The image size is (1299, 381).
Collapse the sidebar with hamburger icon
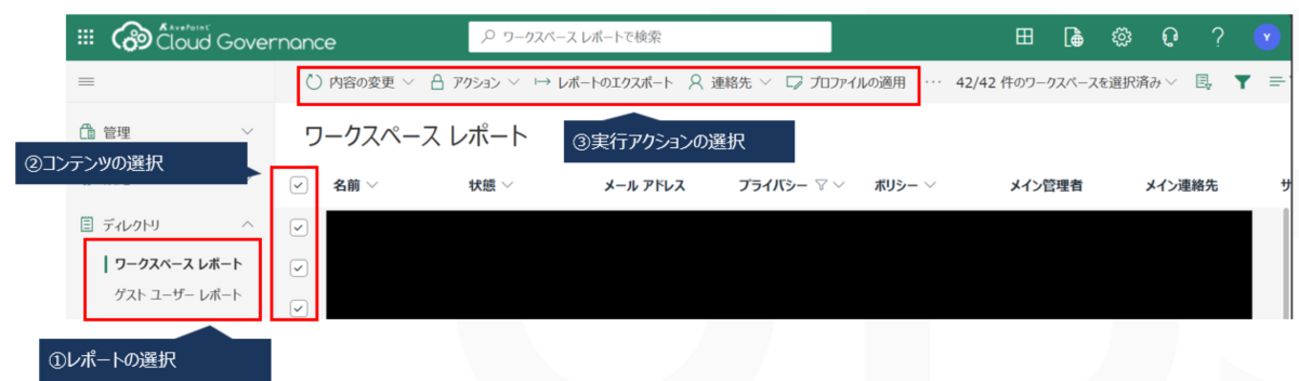click(x=86, y=83)
